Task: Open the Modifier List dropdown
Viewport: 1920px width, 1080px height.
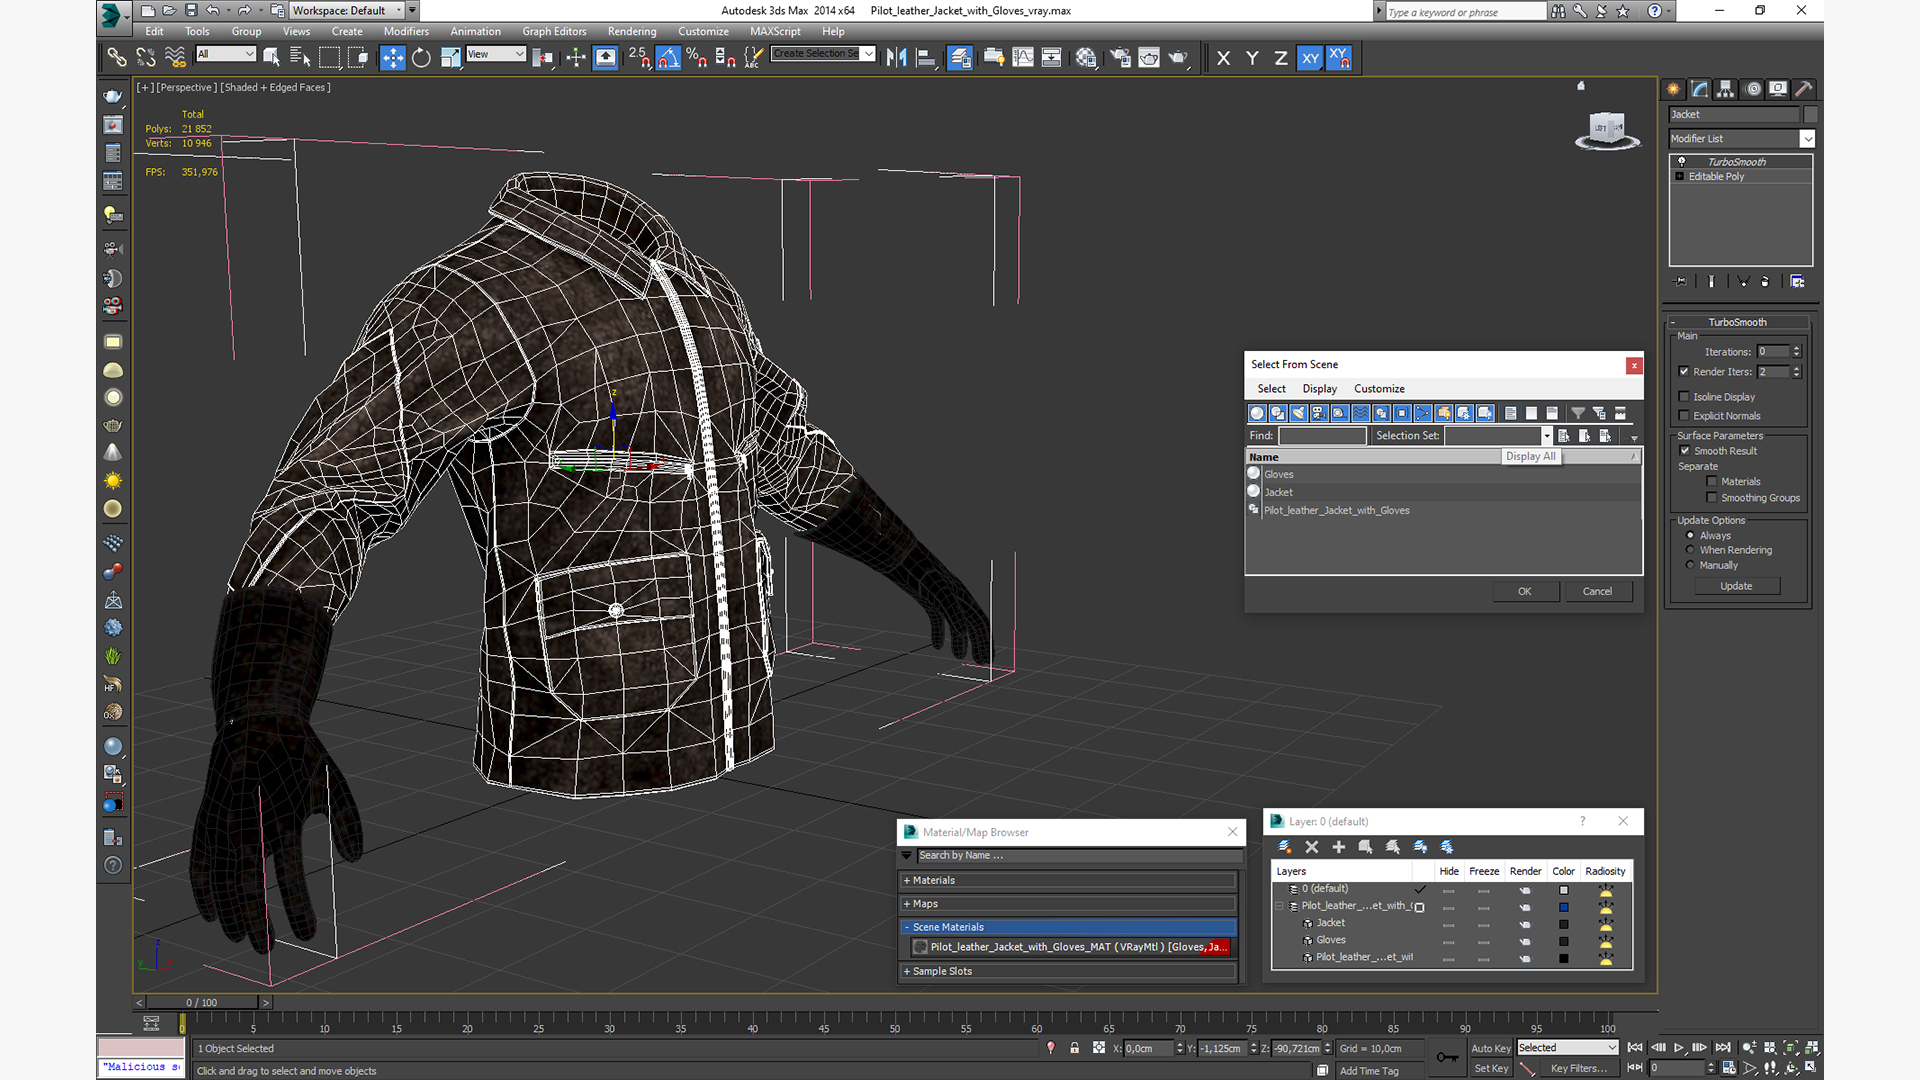Action: coord(1807,139)
